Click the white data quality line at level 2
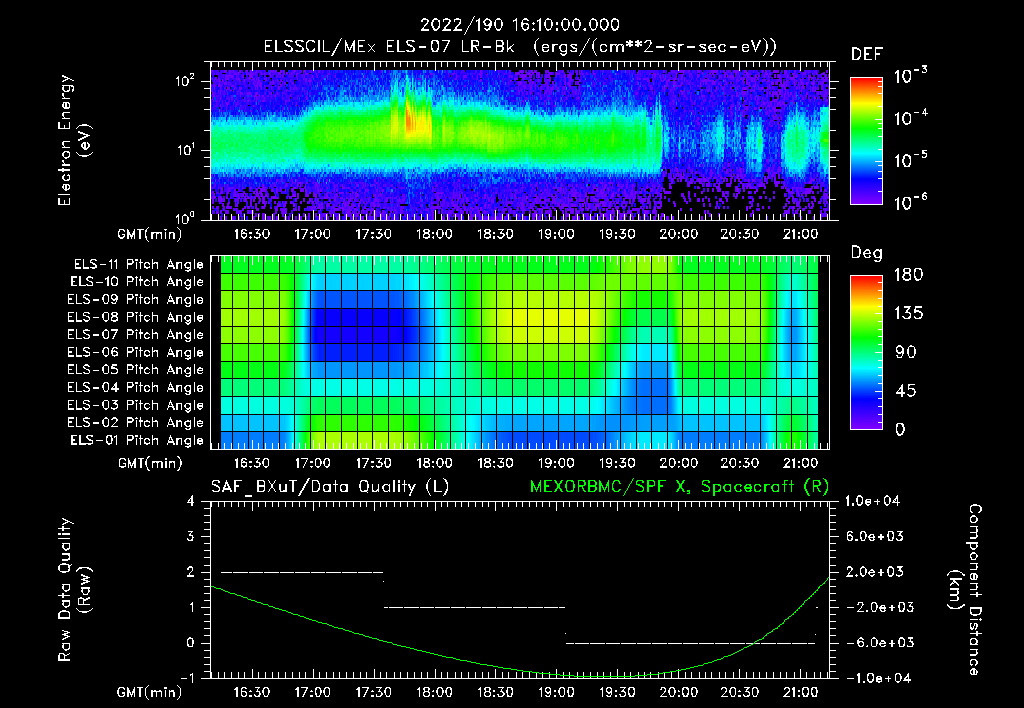1024x708 pixels. pos(302,572)
